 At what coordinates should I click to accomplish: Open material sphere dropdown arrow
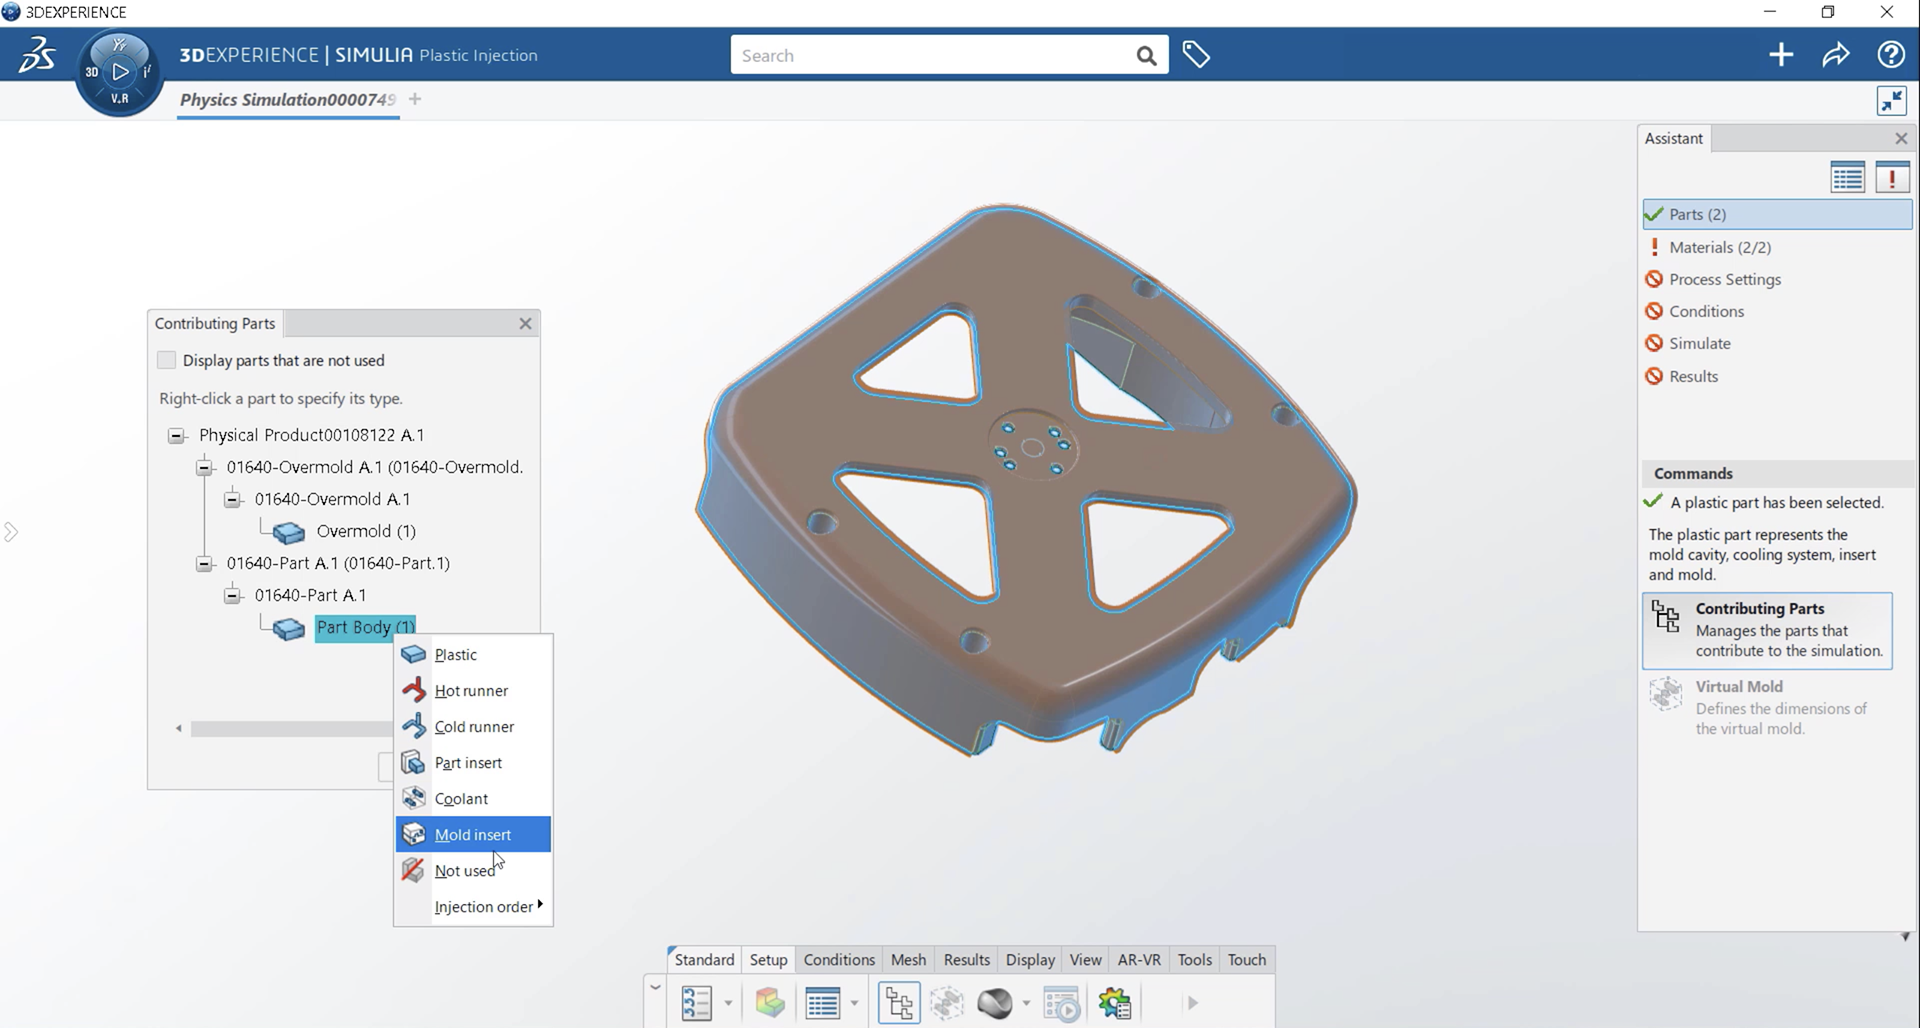coord(1026,1003)
